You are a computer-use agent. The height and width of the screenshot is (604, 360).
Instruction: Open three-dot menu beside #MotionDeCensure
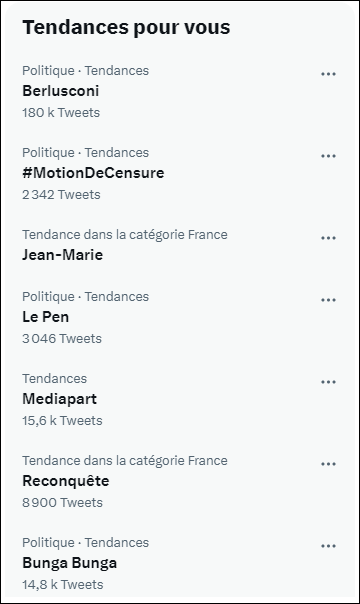[328, 156]
